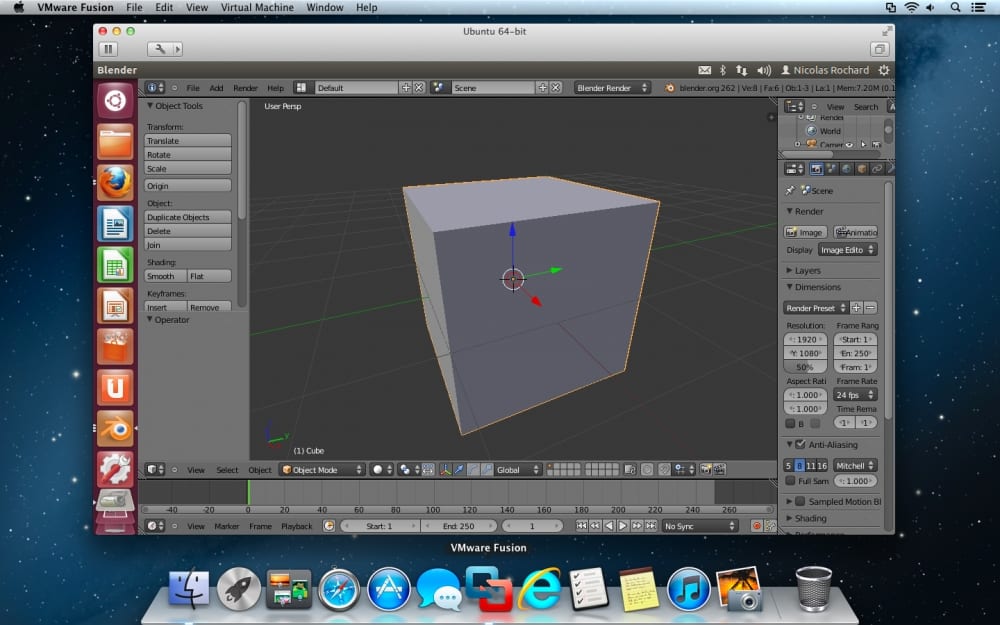
Task: Select the World properties globe tab icon
Action: pos(846,169)
